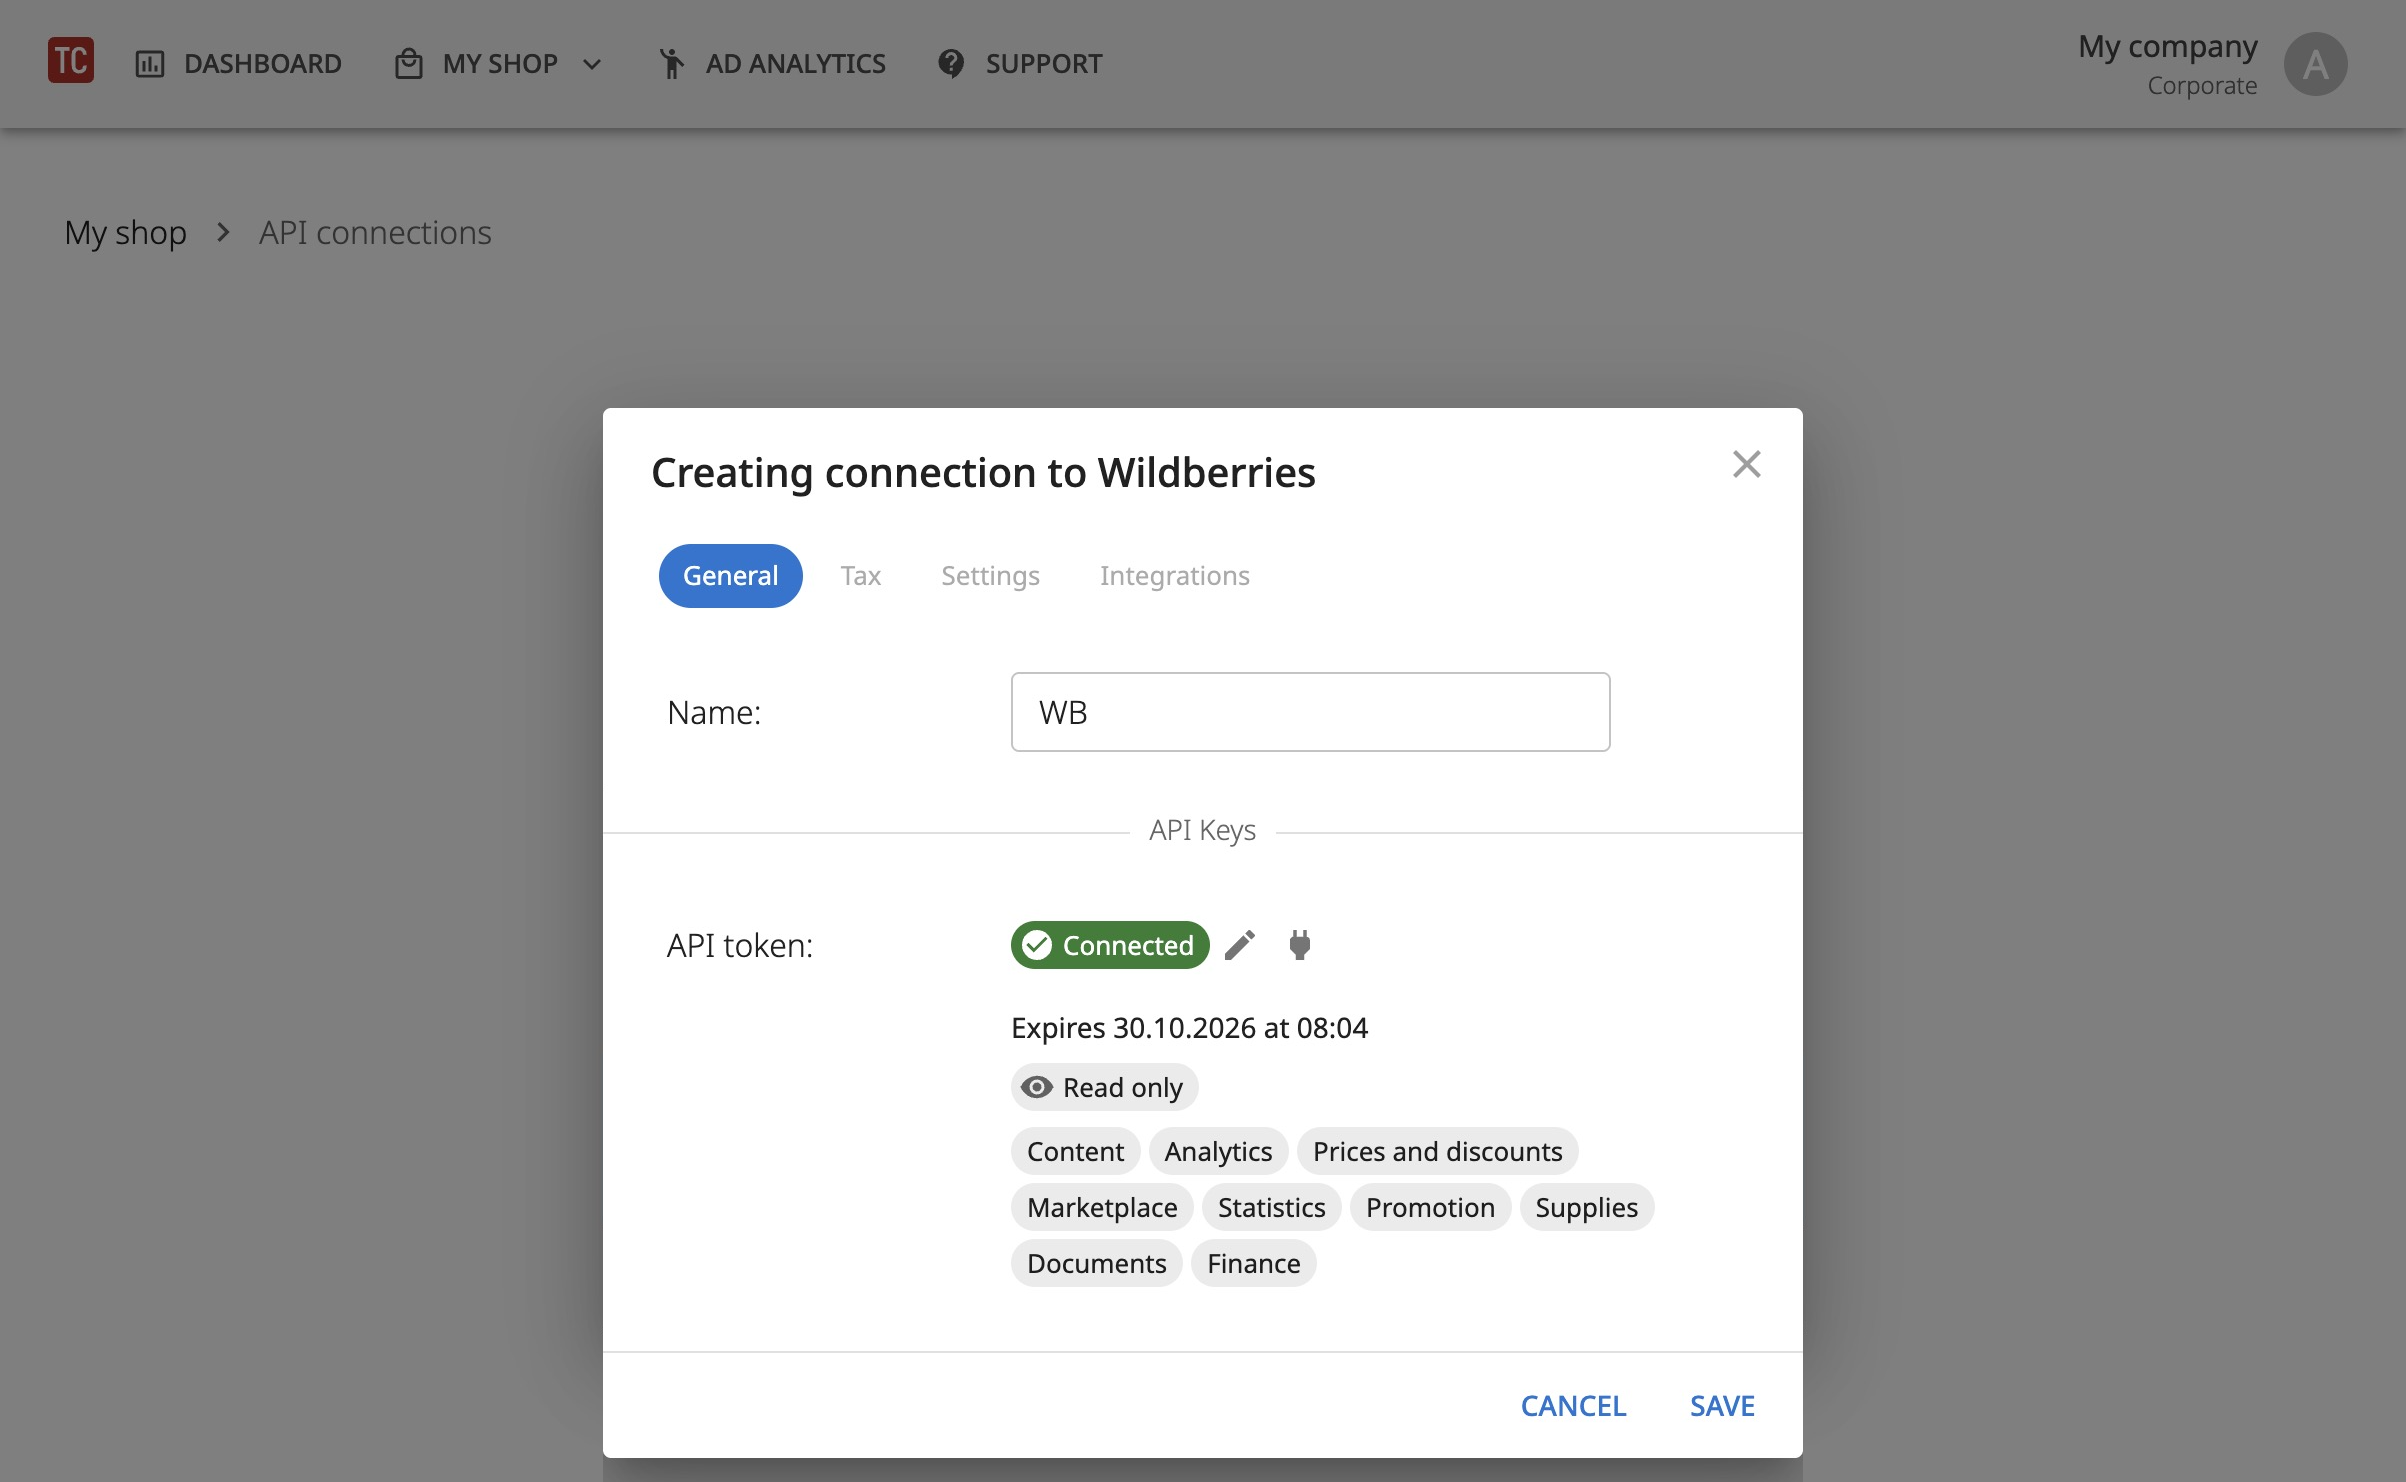The height and width of the screenshot is (1482, 2406).
Task: Click the CANCEL button
Action: (1573, 1406)
